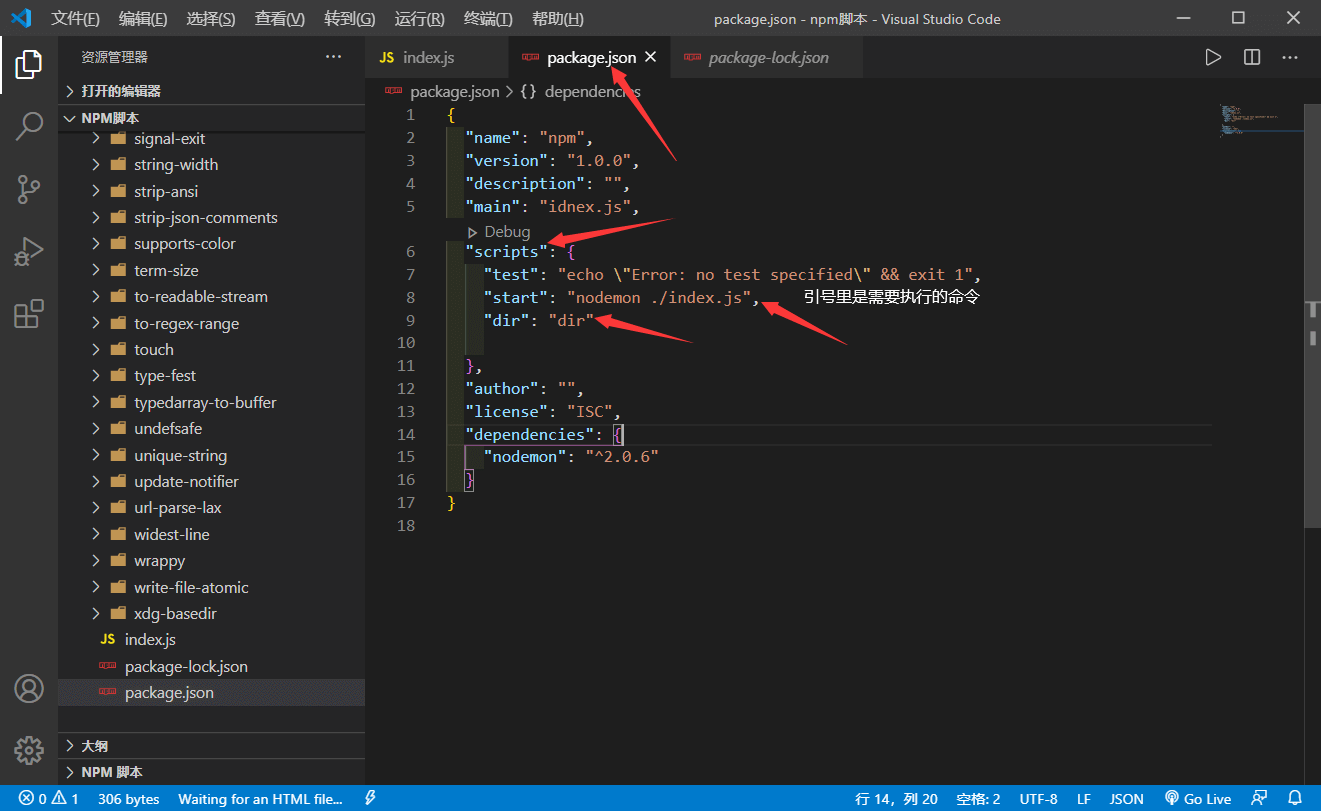Open the 编辑(E) menu

[143, 19]
